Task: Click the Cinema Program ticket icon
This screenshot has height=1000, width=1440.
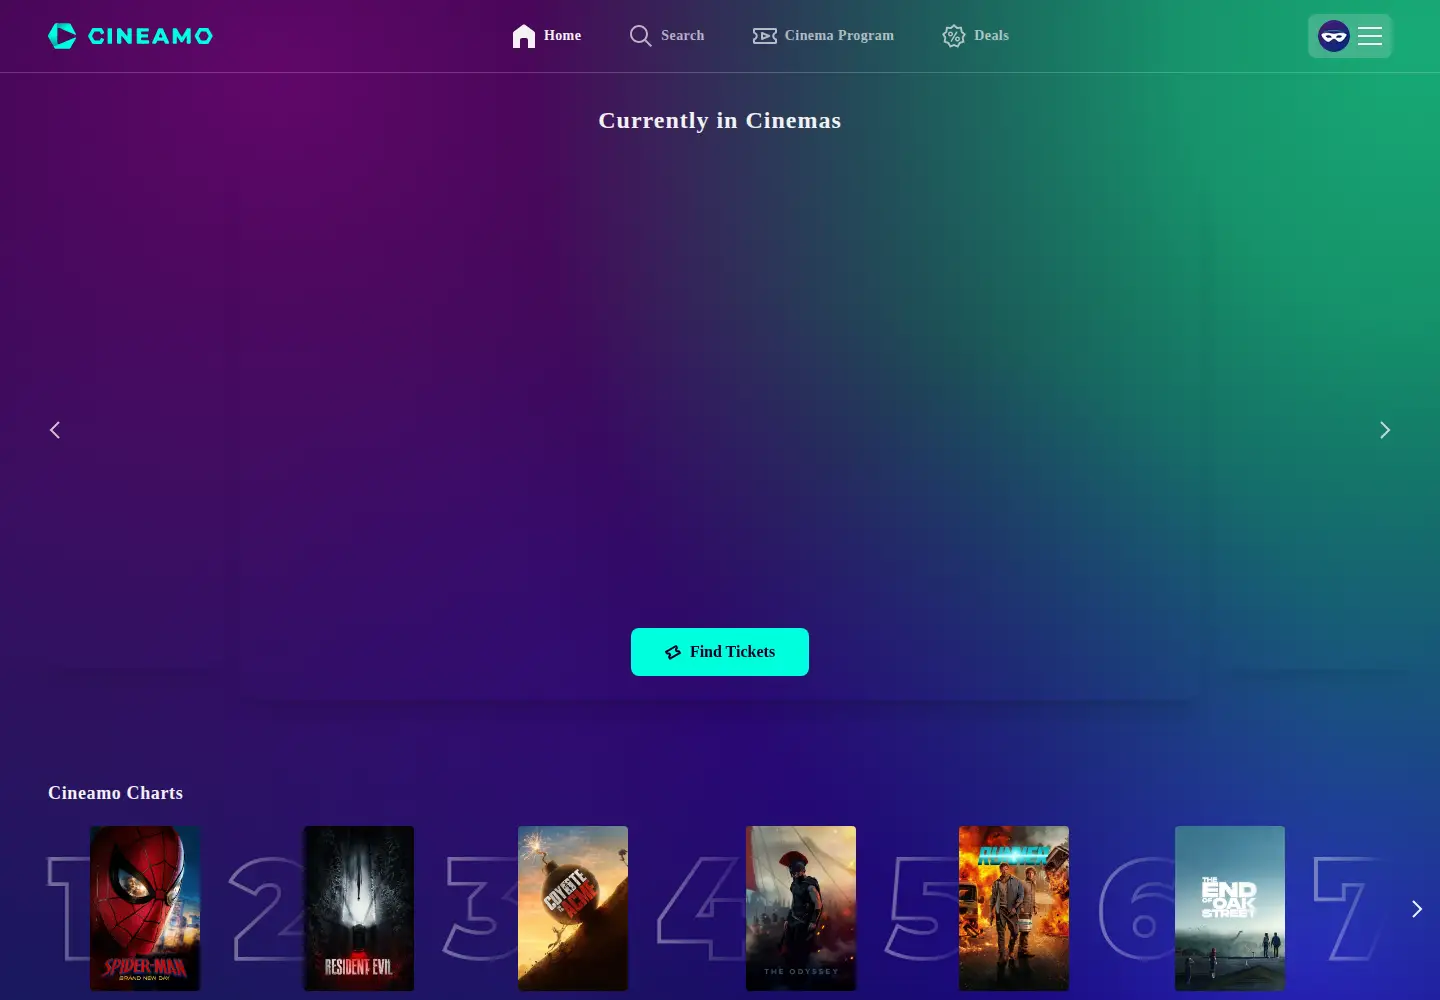Action: click(x=765, y=36)
